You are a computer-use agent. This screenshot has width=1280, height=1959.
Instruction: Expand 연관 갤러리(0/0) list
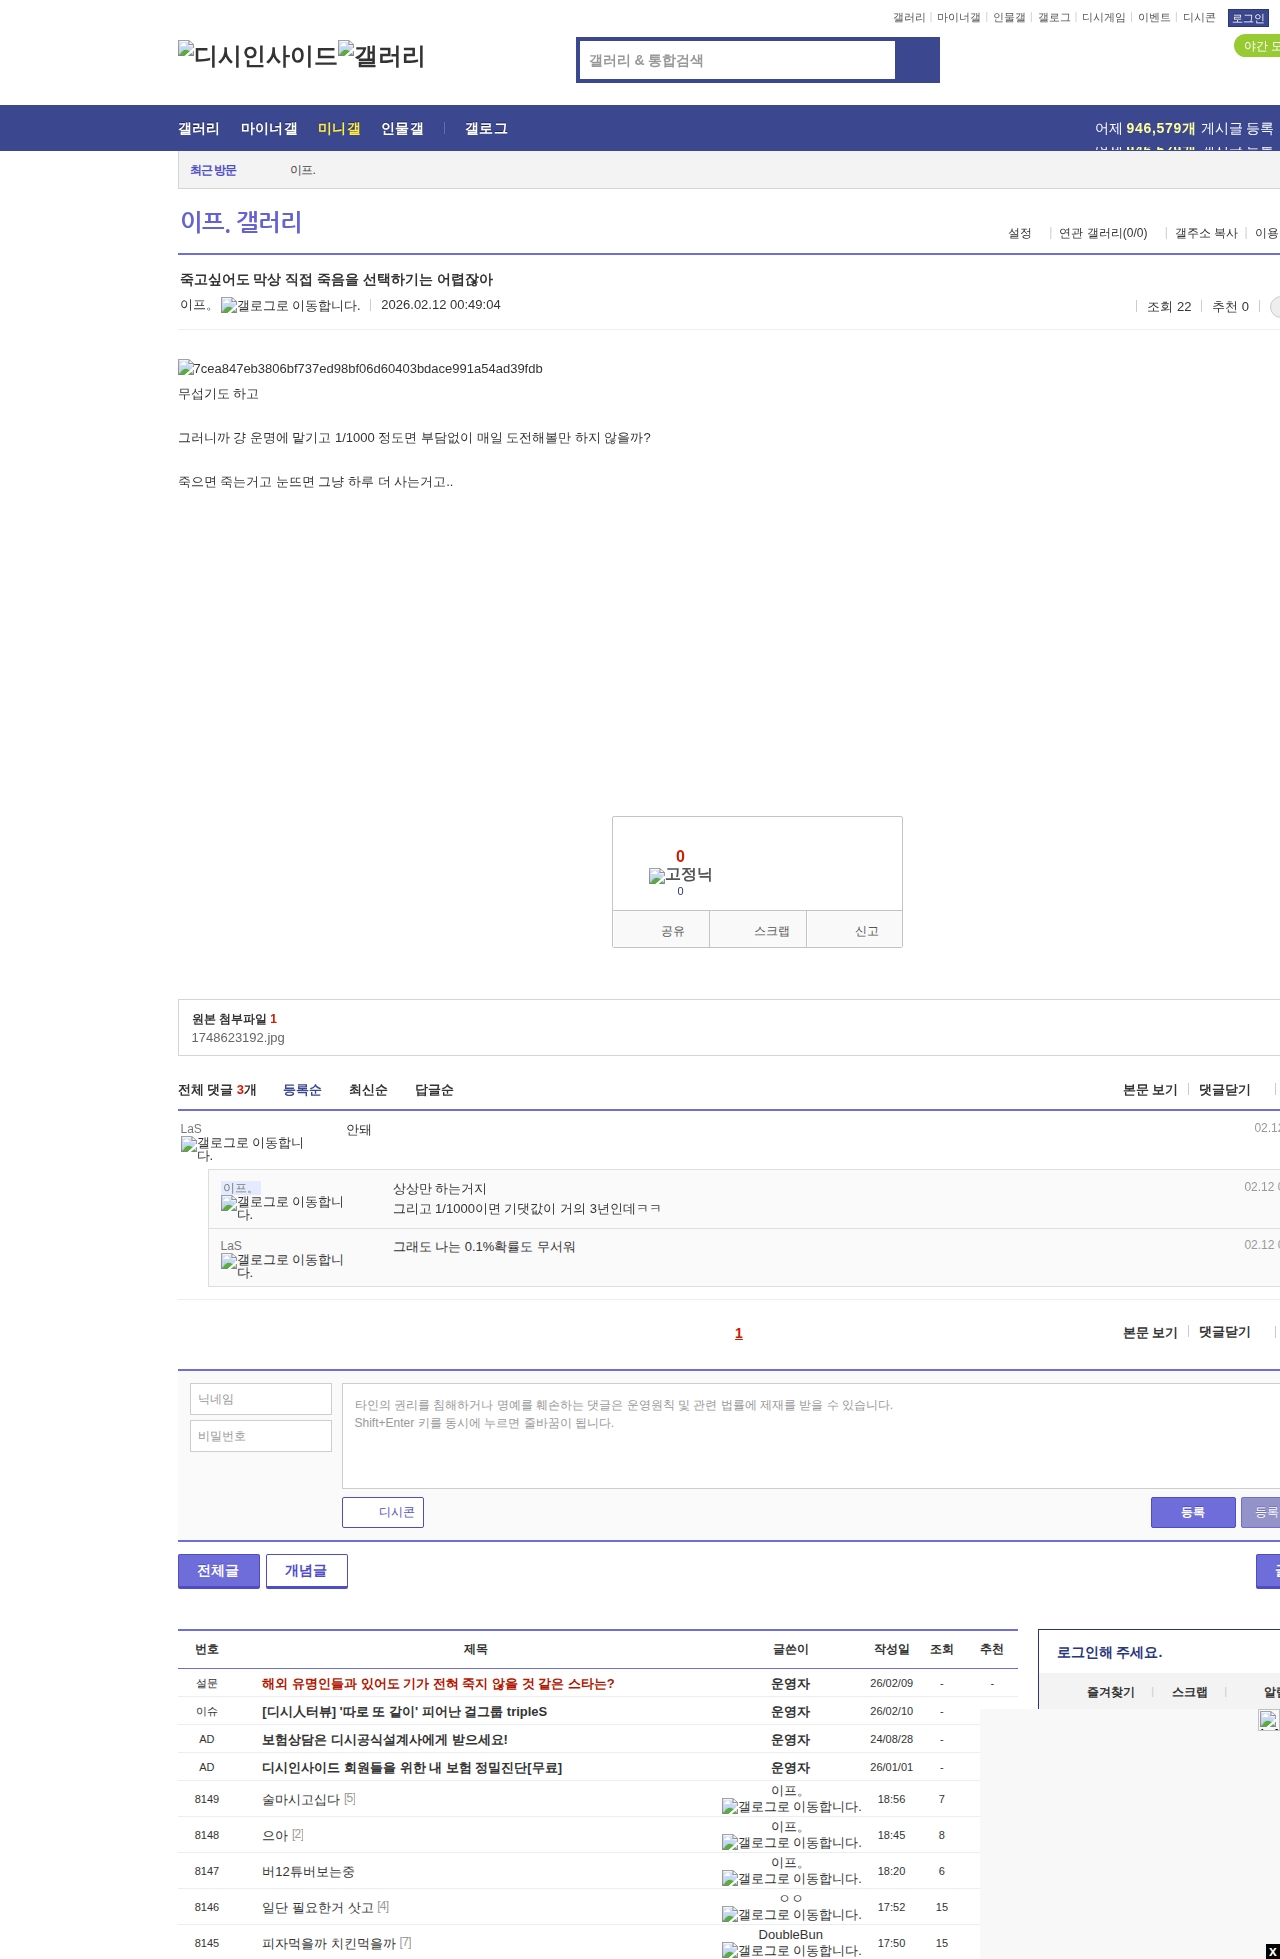[x=1103, y=233]
